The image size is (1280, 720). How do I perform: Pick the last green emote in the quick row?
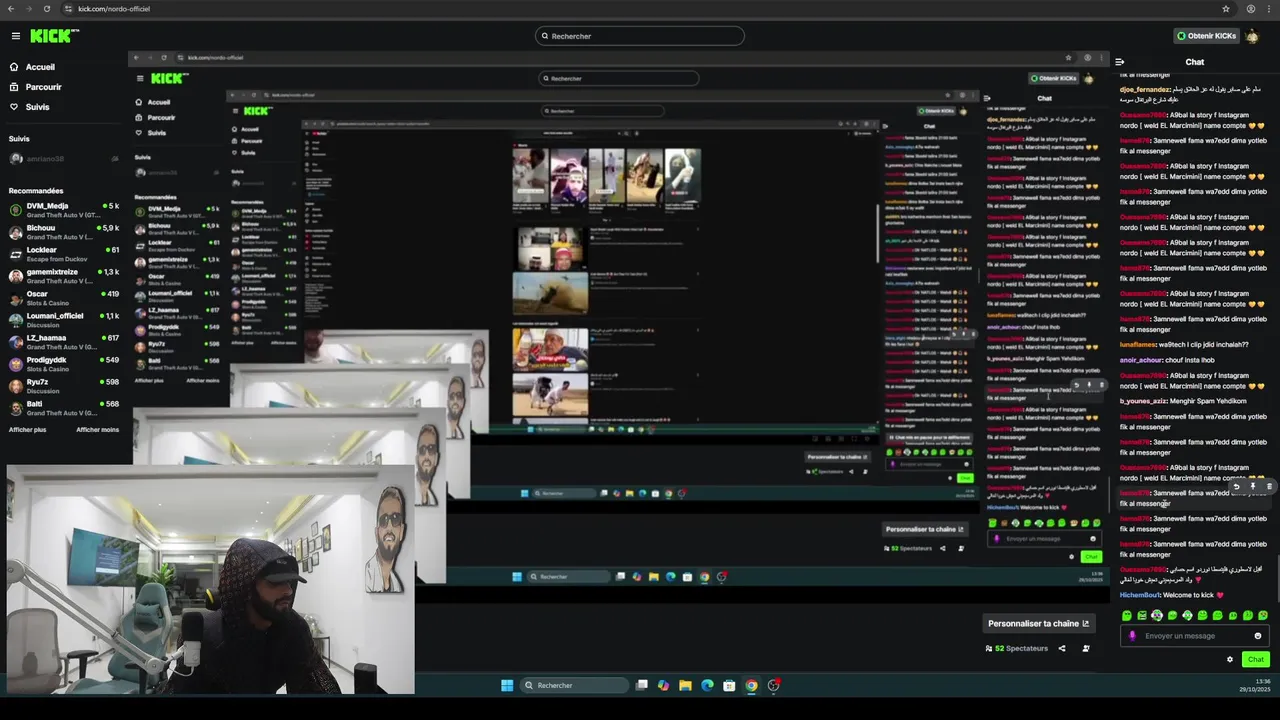tap(1263, 616)
